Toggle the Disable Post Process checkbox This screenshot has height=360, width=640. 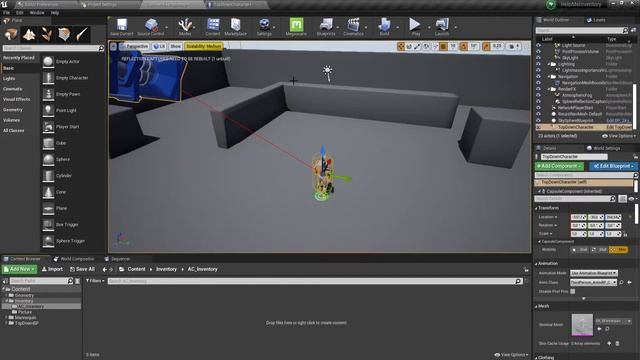click(x=573, y=291)
